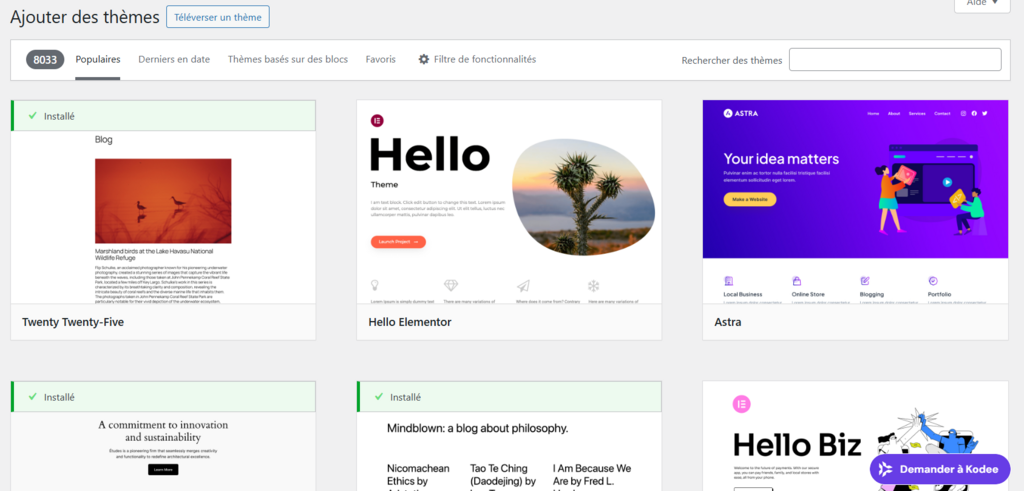Viewport: 1024px width, 491px height.
Task: Click the paper plane icon in Hello preview
Action: point(522,286)
